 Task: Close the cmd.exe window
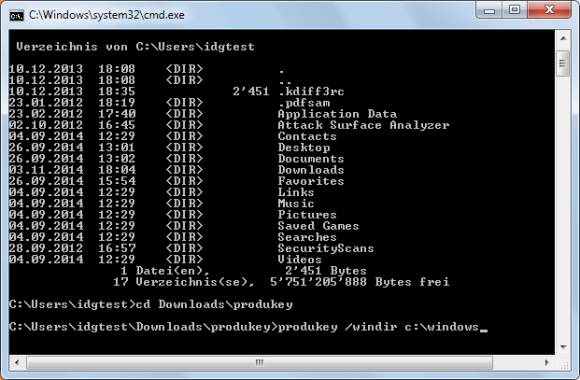[x=549, y=10]
